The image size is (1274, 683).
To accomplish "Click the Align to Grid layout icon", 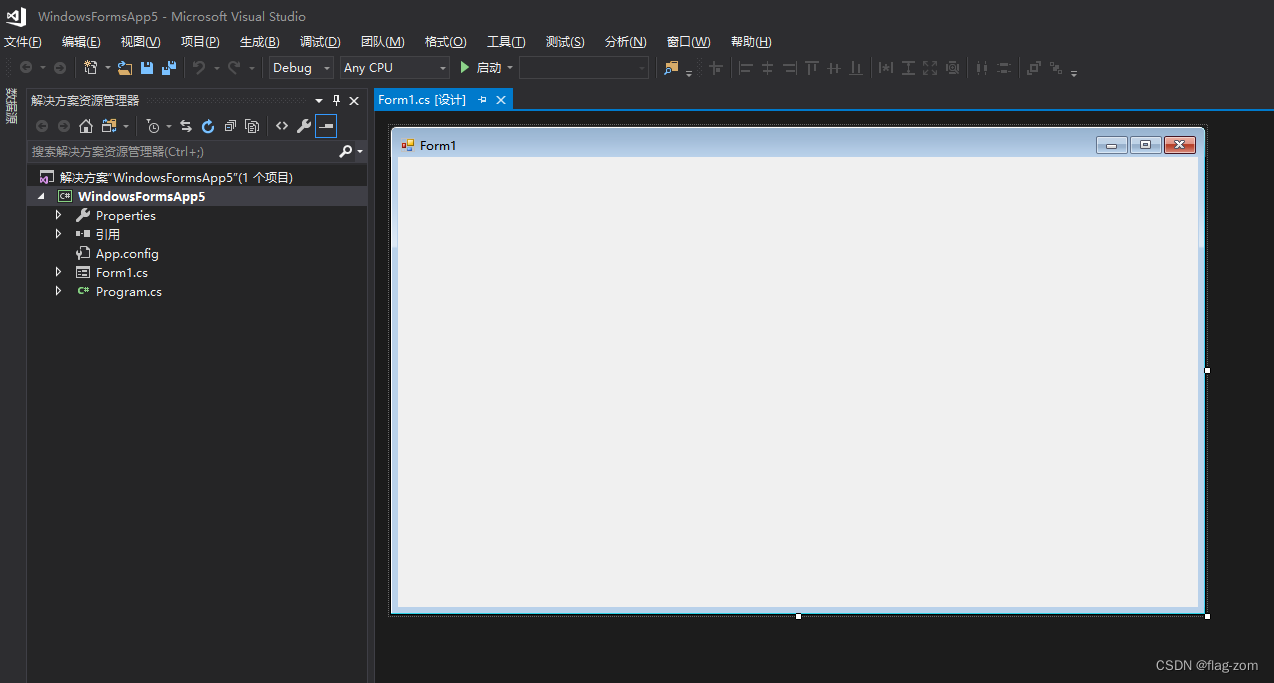I will click(x=715, y=67).
